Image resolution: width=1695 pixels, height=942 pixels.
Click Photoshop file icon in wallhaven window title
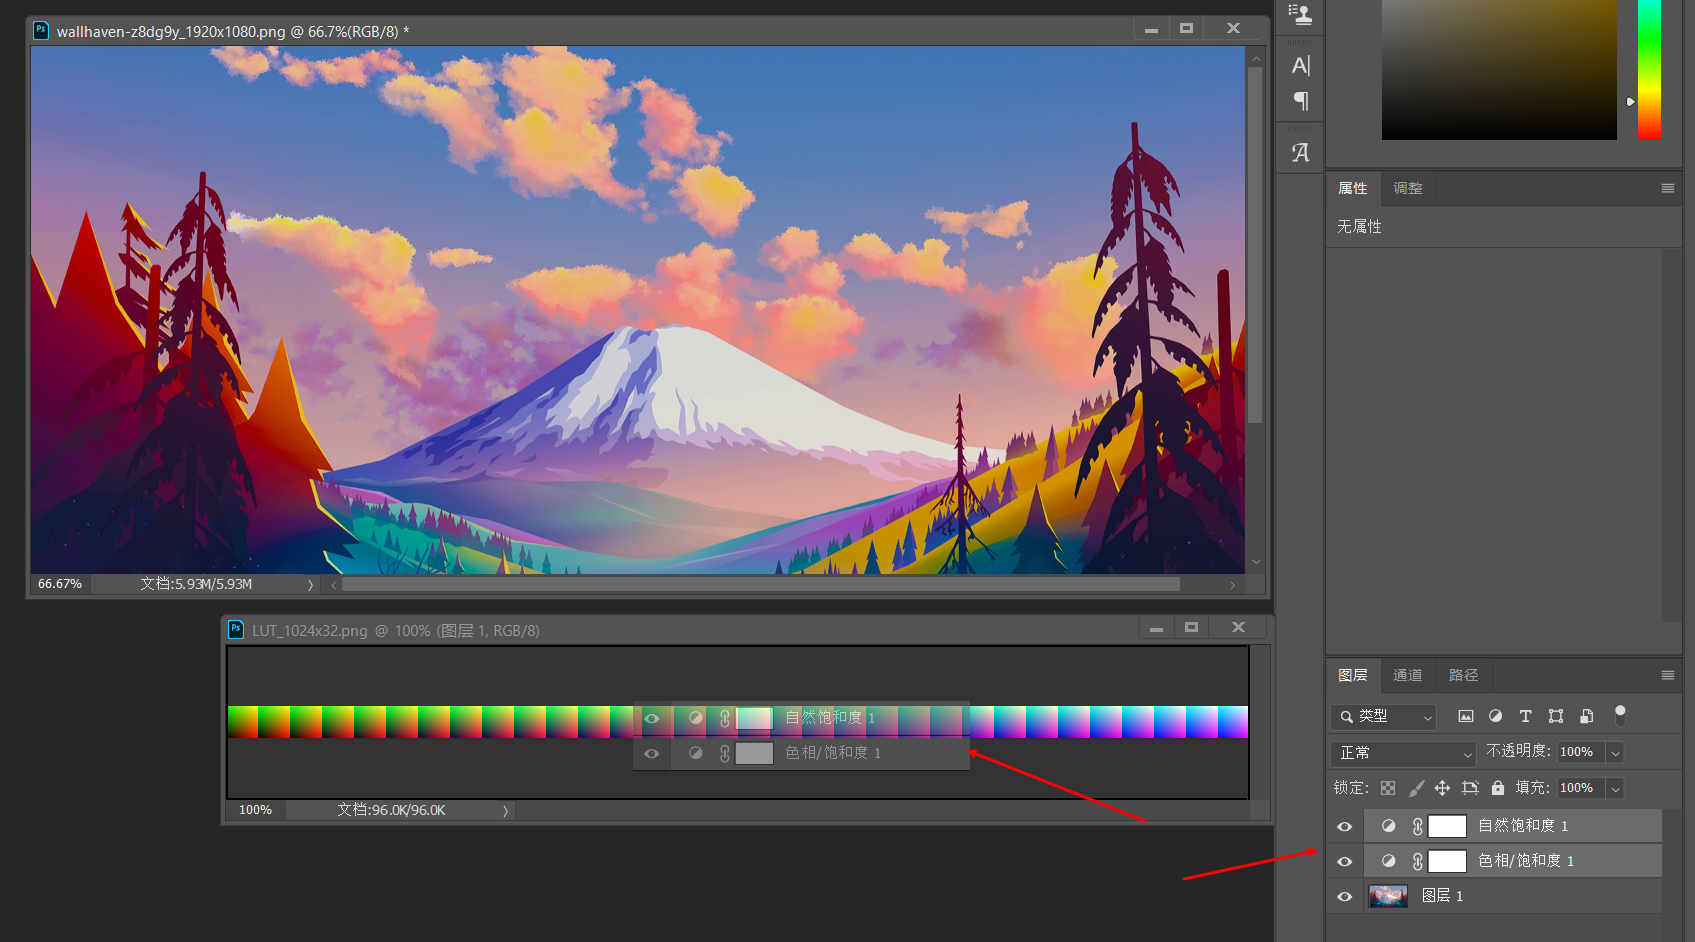[41, 30]
